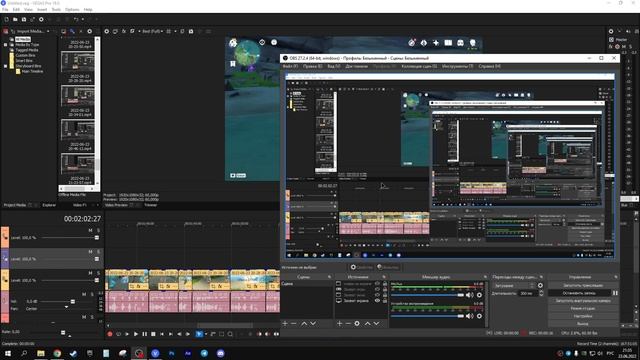Mute the orange top video track
Image resolution: width=640 pixels, height=360 pixels.
(x=90, y=230)
